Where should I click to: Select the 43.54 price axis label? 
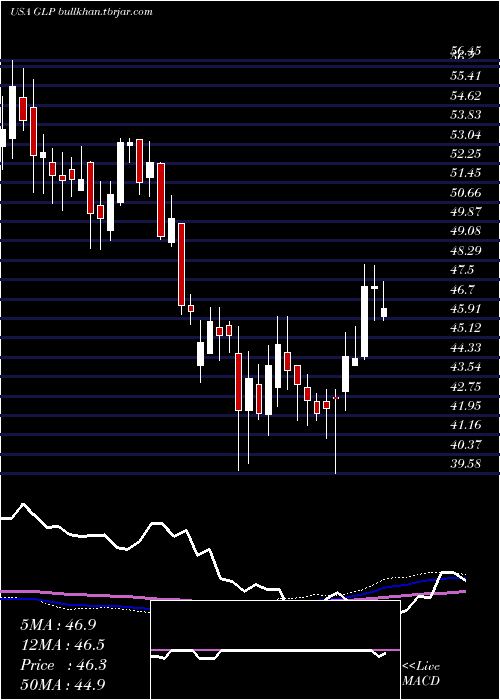[x=466, y=367]
